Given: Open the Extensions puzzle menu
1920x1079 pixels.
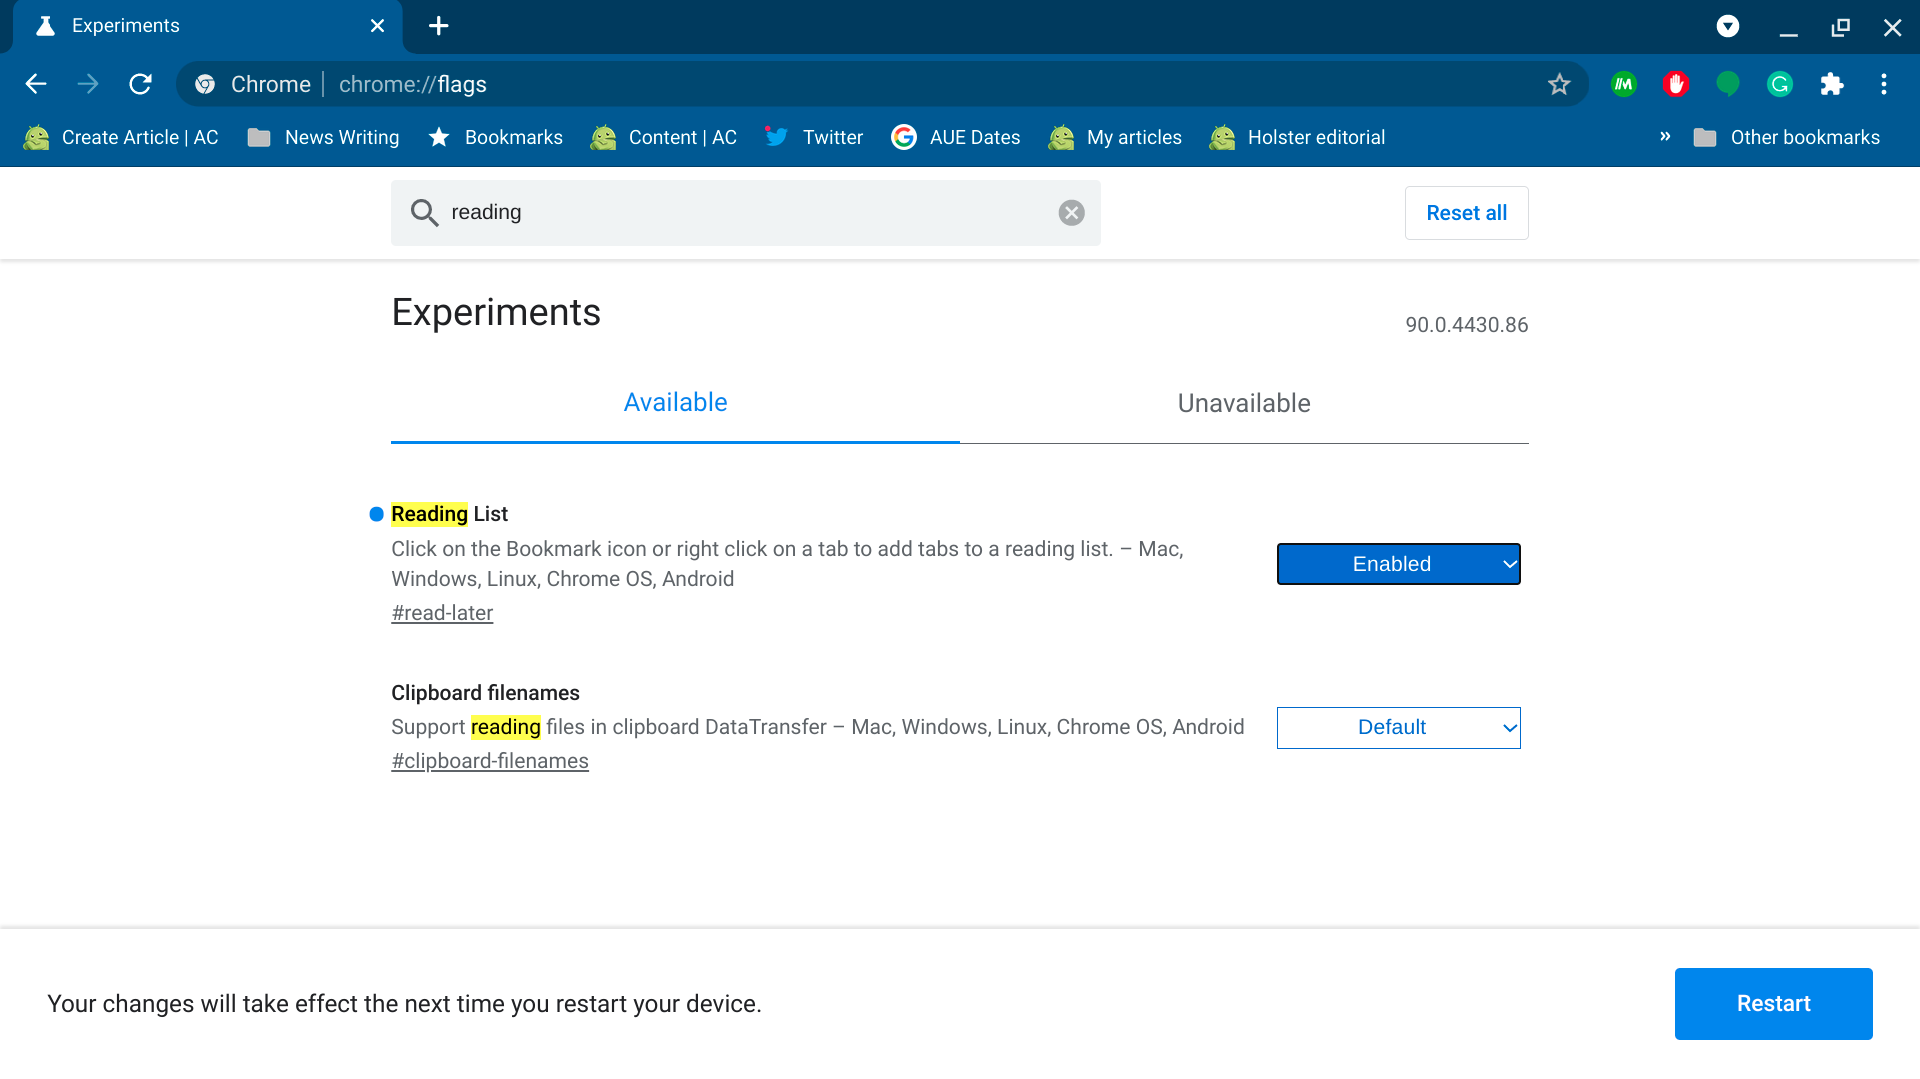Looking at the screenshot, I should 1832,84.
